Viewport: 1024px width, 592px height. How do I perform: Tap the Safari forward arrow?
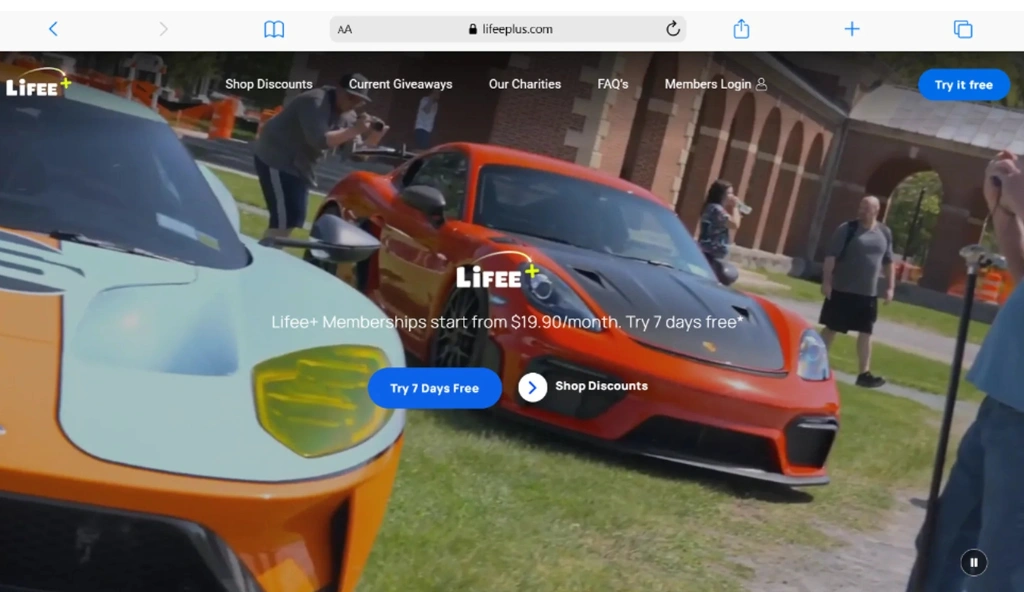163,29
